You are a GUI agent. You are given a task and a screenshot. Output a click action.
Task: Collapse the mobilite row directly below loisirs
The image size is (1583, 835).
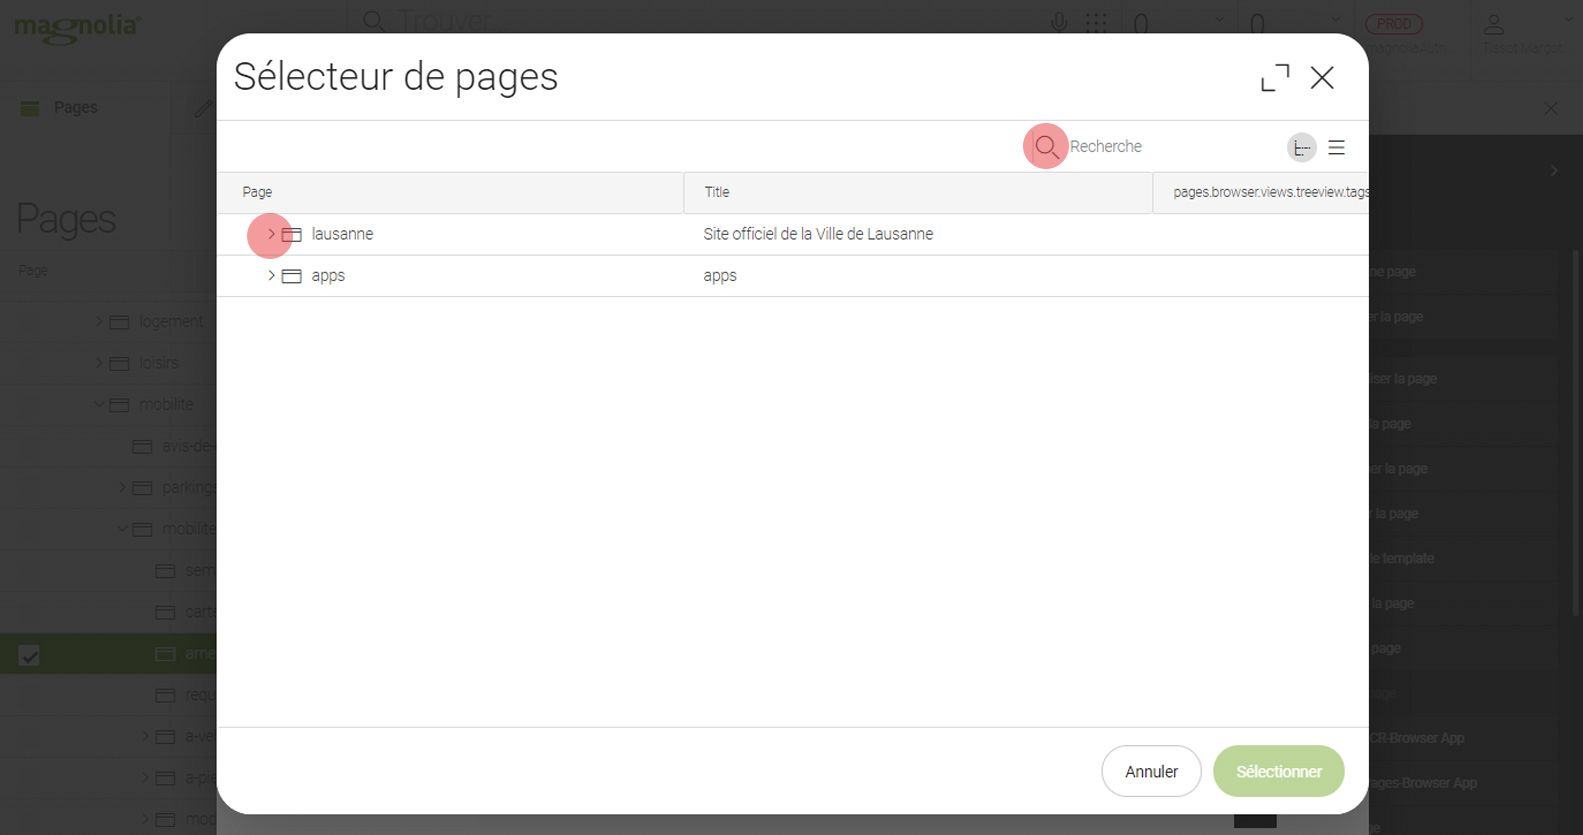pos(99,405)
